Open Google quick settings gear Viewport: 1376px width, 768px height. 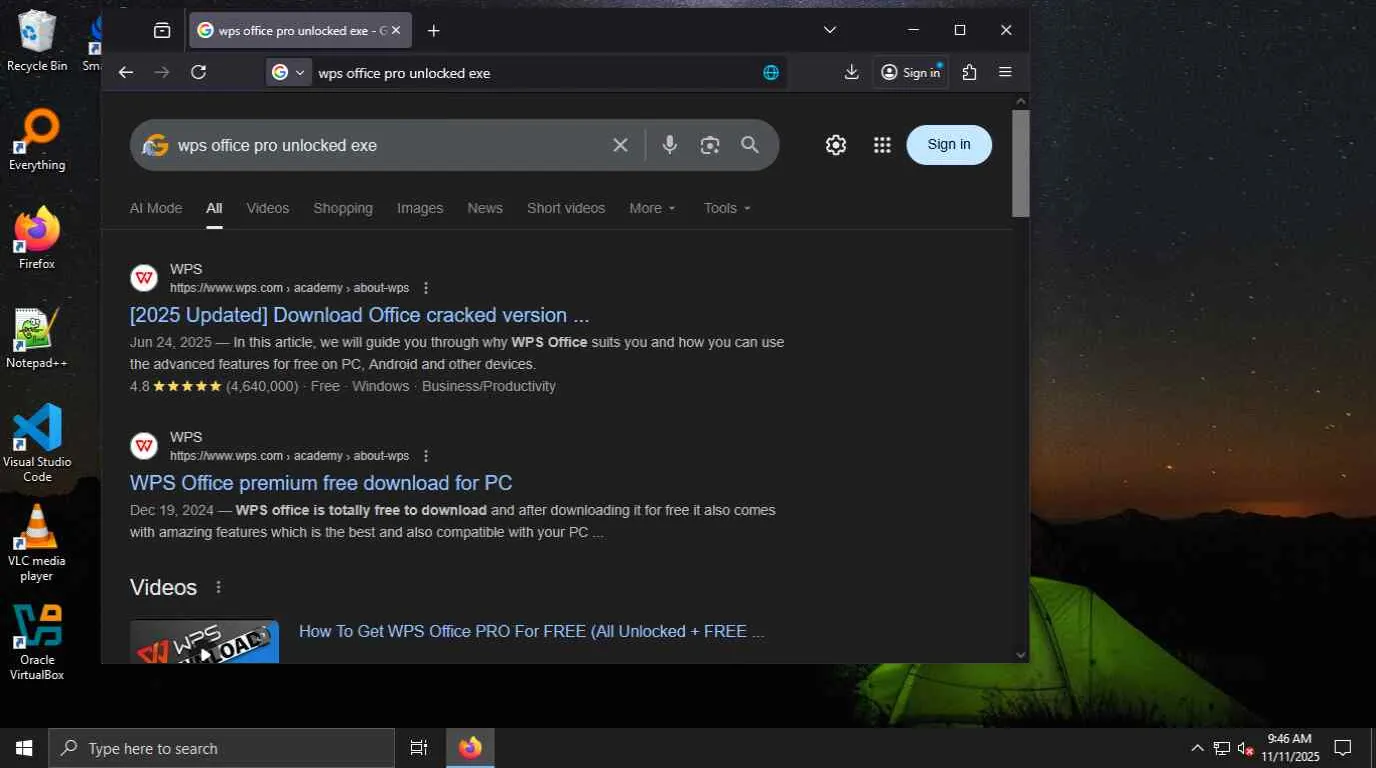point(836,145)
